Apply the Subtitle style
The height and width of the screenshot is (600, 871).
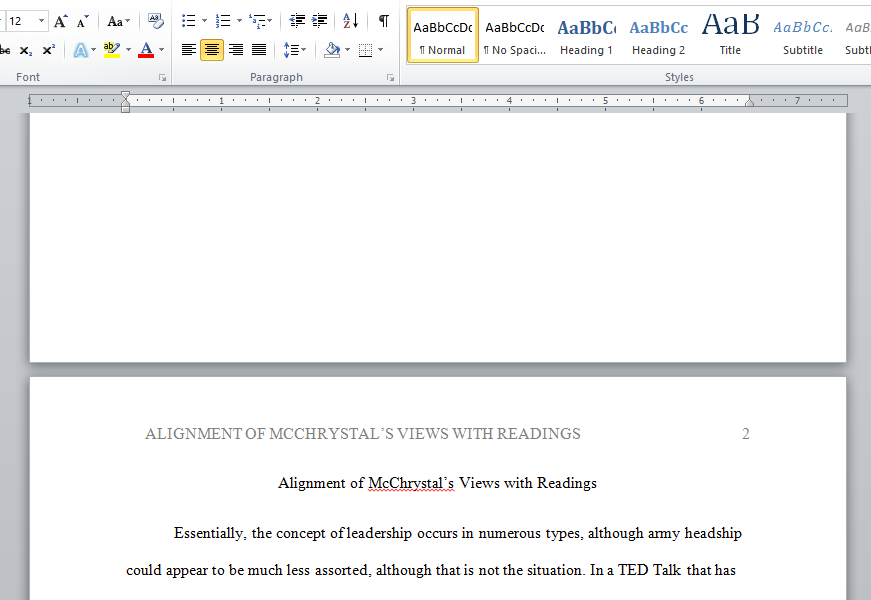pyautogui.click(x=803, y=36)
